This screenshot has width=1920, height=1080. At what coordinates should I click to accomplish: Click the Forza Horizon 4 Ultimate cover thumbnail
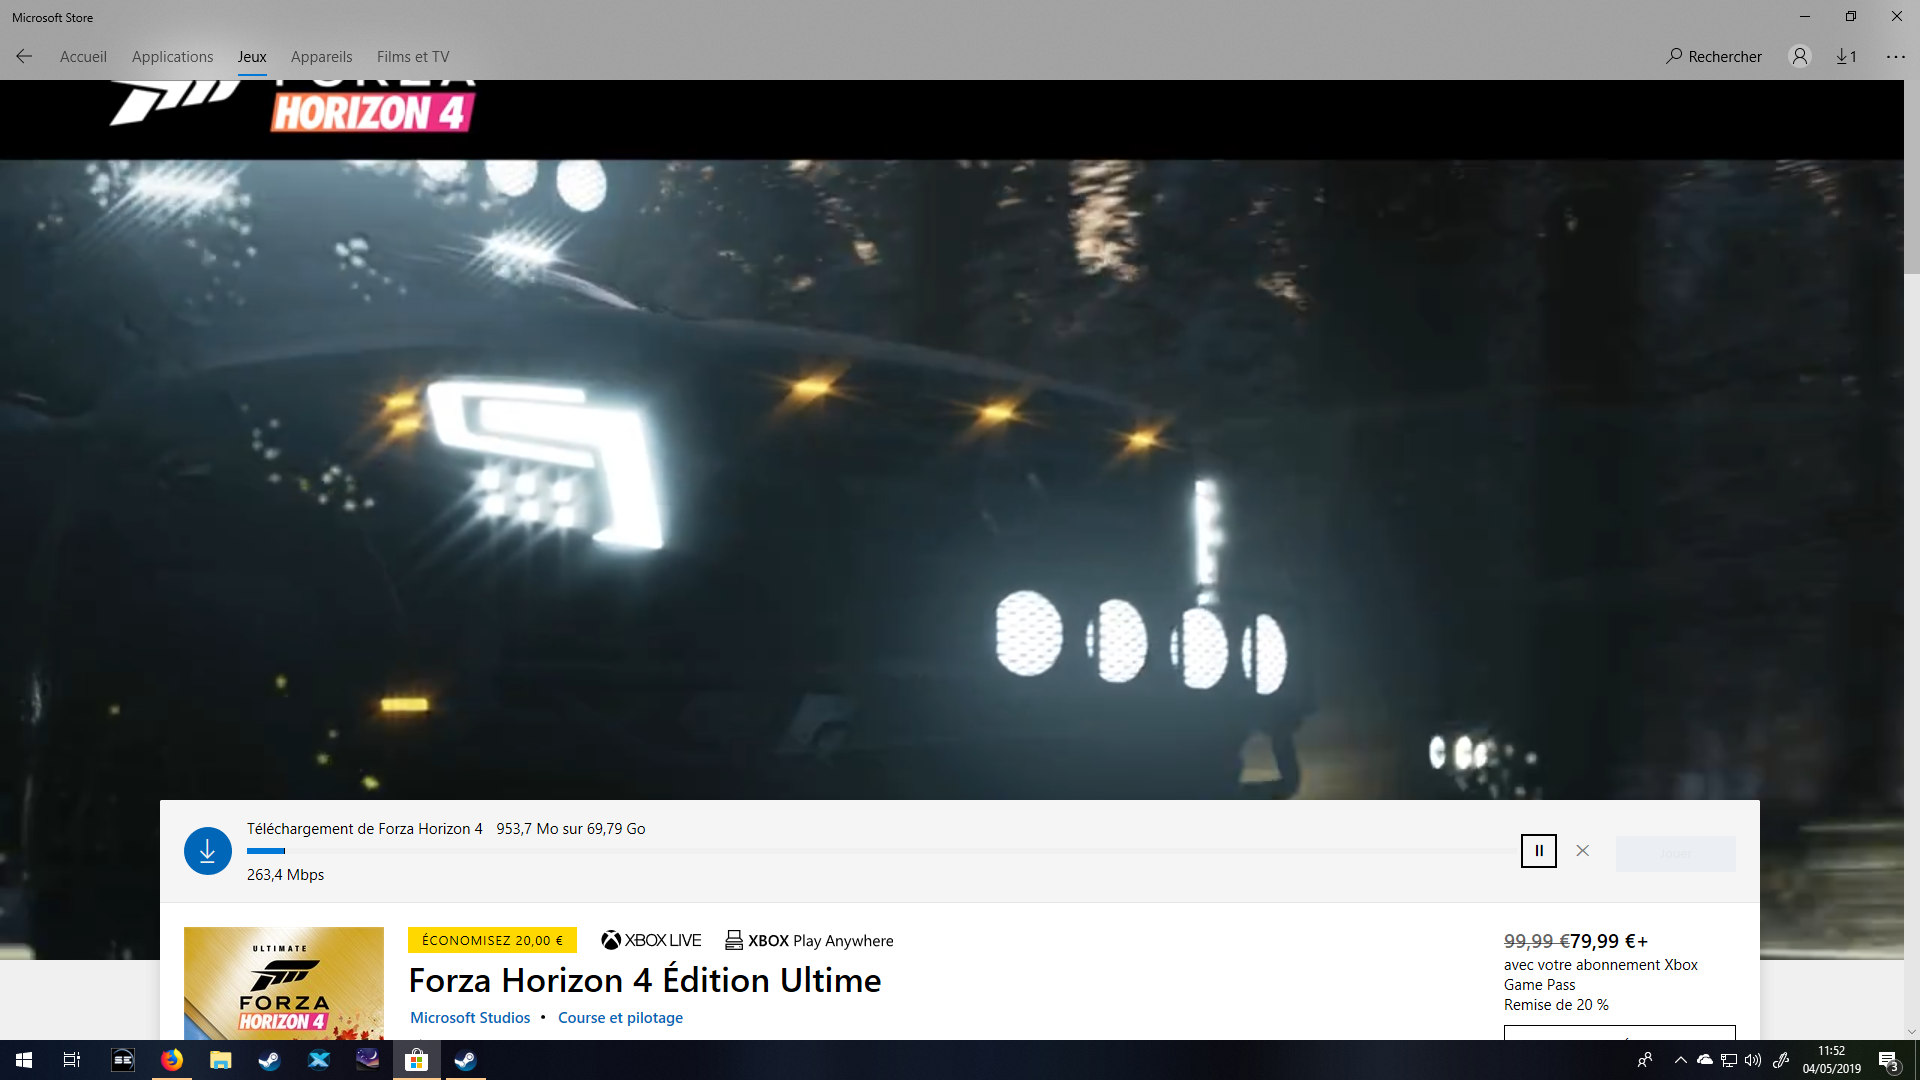(x=284, y=983)
